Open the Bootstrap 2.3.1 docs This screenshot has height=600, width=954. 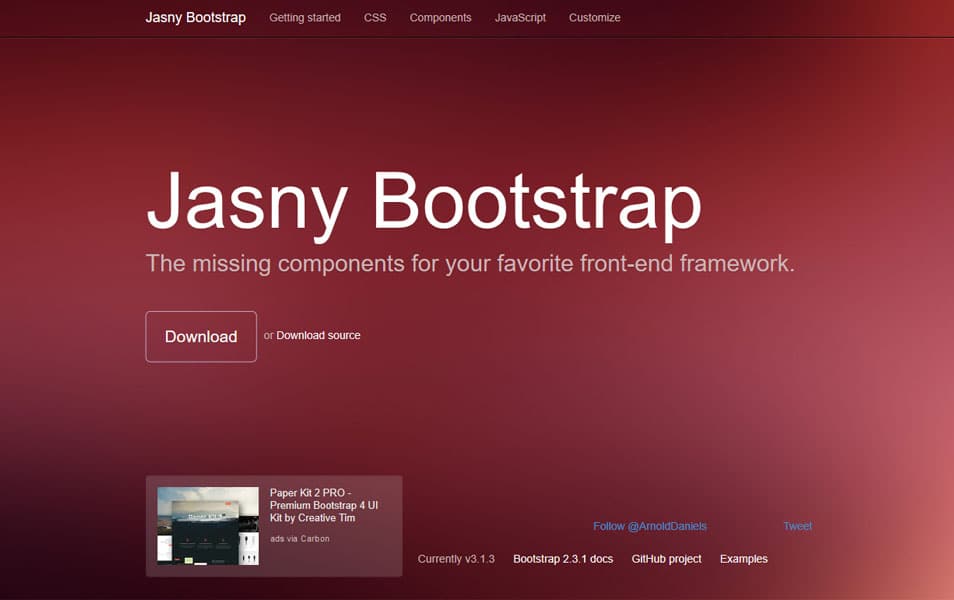563,559
